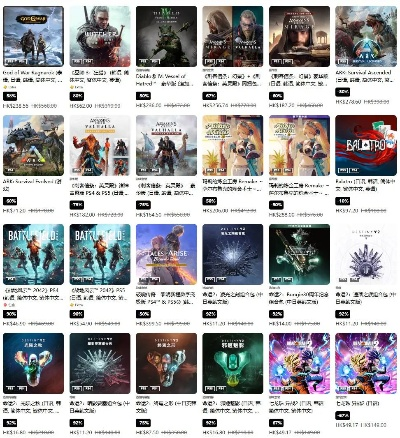Image resolution: width=400 pixels, height=438 pixels.
Task: Click the platform tags on the God of War cover
Action: pos(16,62)
